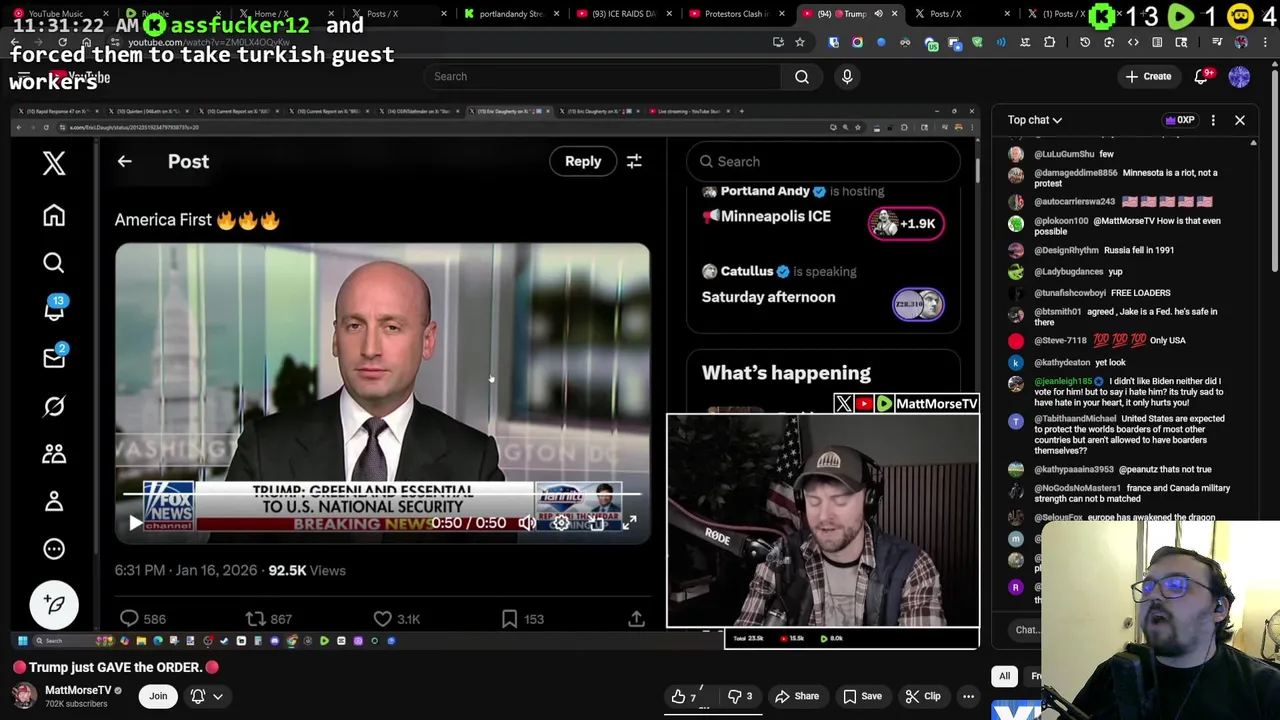This screenshot has width=1280, height=720.
Task: Open Communities icon in X sidebar
Action: pos(54,454)
